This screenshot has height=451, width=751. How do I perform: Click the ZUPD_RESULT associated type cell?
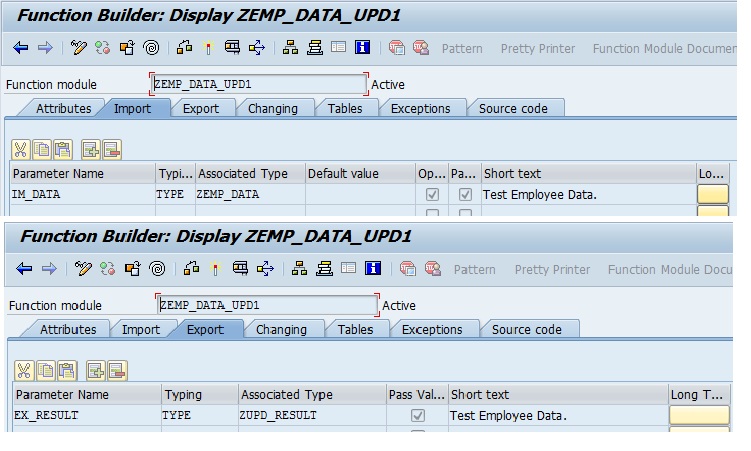(310, 415)
